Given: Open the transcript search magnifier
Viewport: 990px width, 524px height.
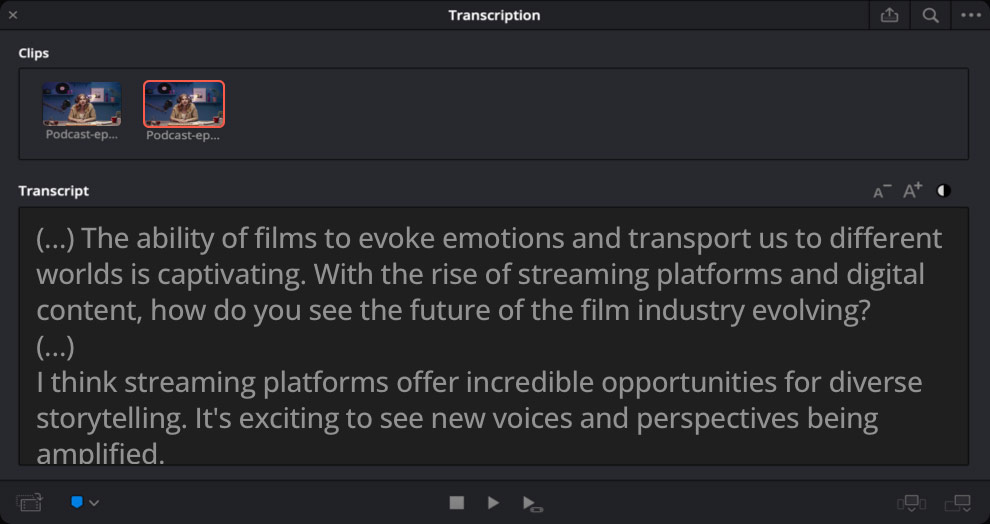Looking at the screenshot, I should [930, 15].
